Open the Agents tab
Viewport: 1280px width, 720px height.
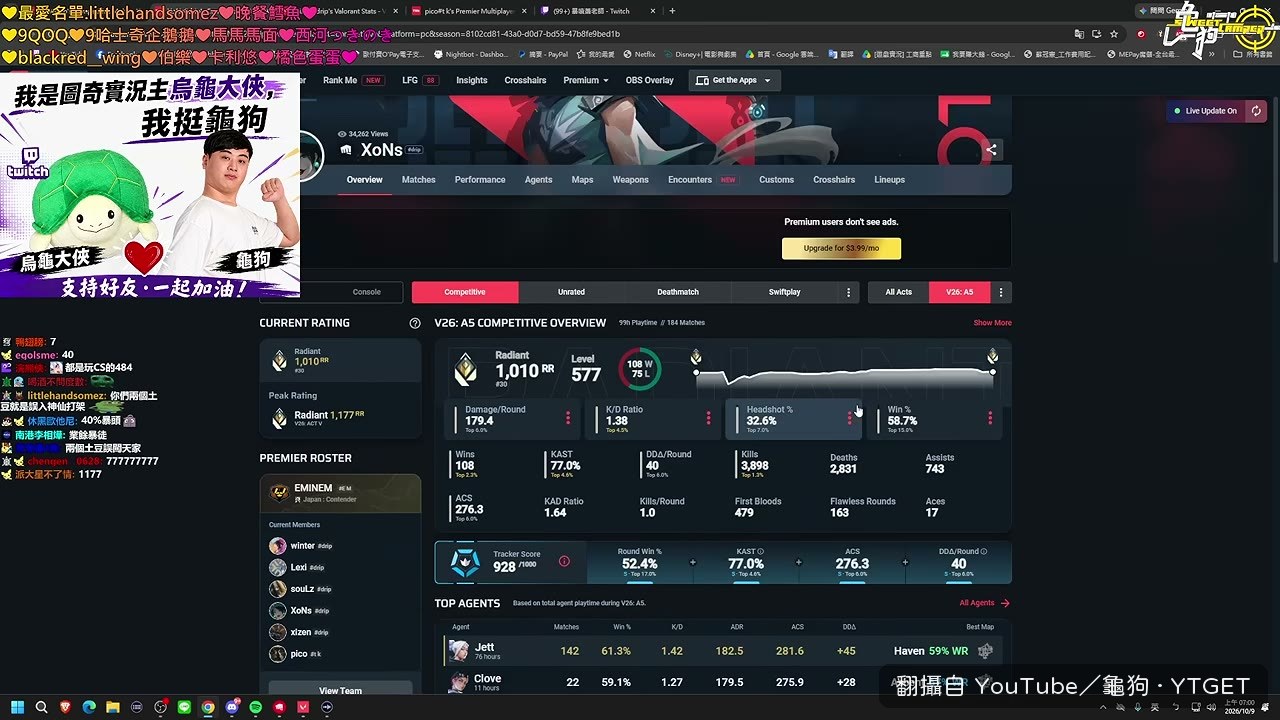click(x=538, y=180)
